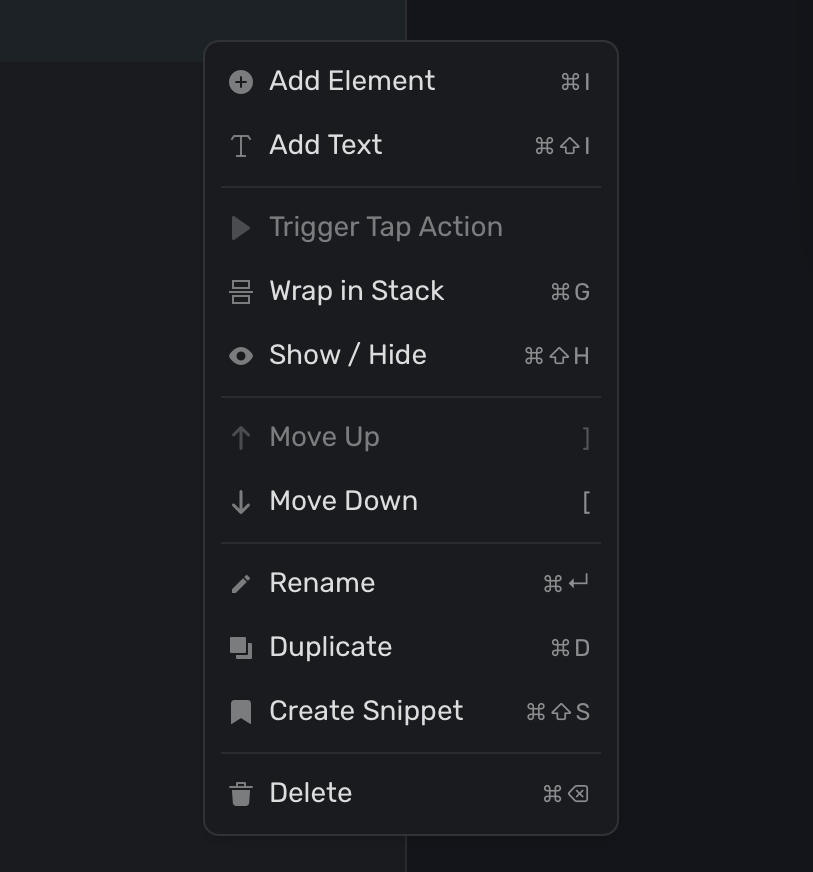Screen dimensions: 813x872
Task: Click the T icon for Add Text
Action: (241, 146)
